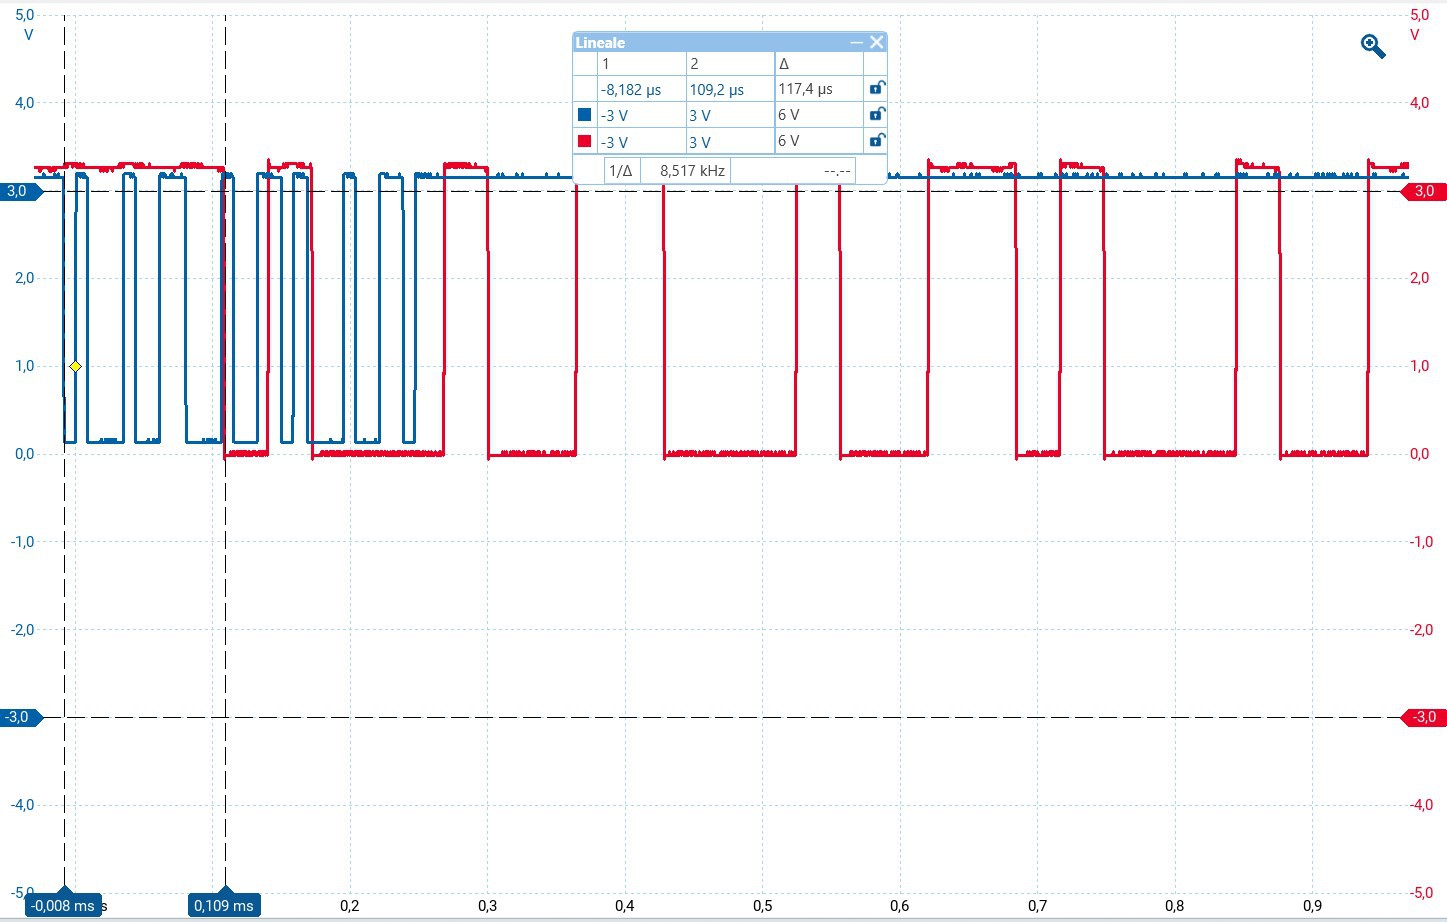Click the 117,4 µs delta time cell
Image resolution: width=1447 pixels, height=922 pixels.
(805, 89)
